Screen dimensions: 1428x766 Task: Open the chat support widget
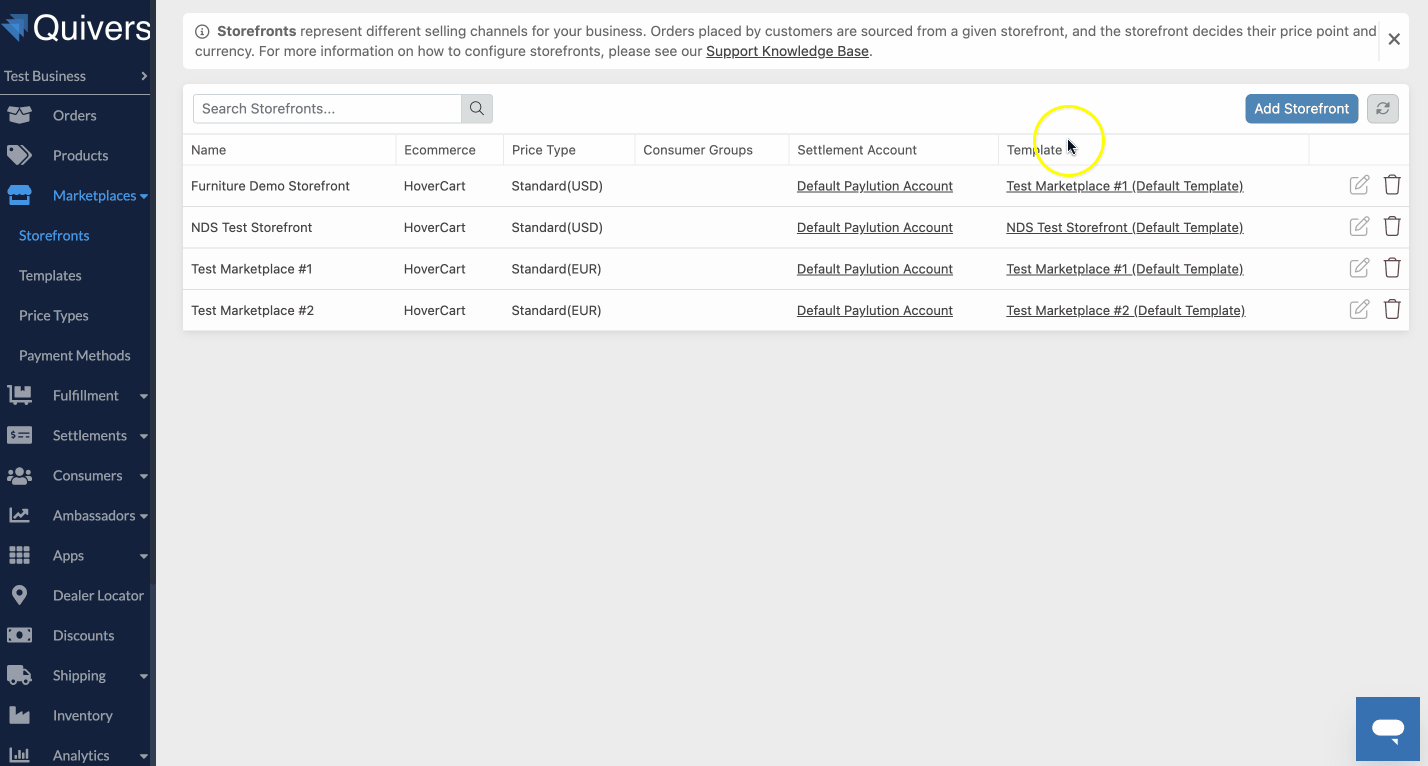click(1388, 729)
